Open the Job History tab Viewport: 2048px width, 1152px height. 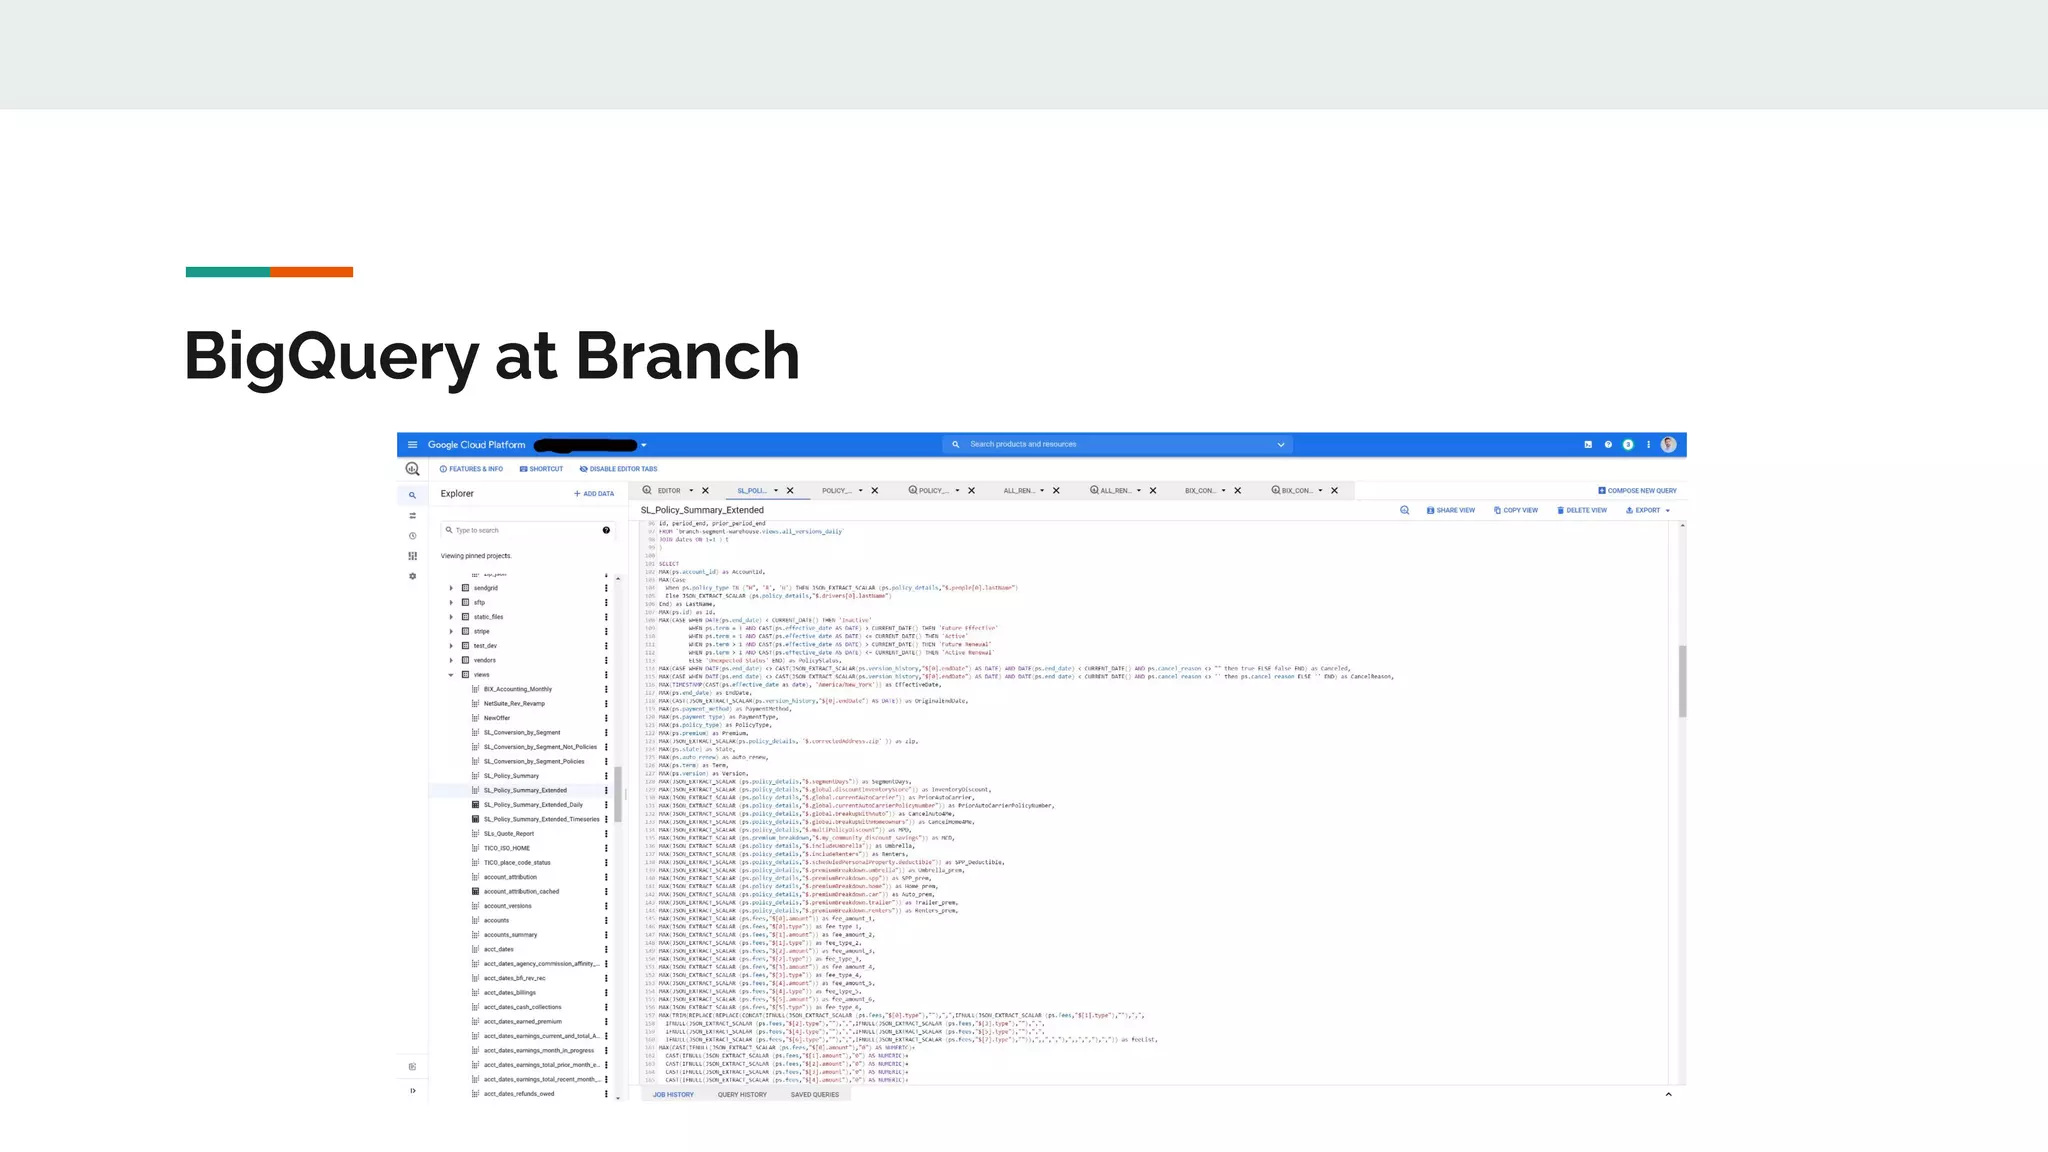tap(673, 1095)
